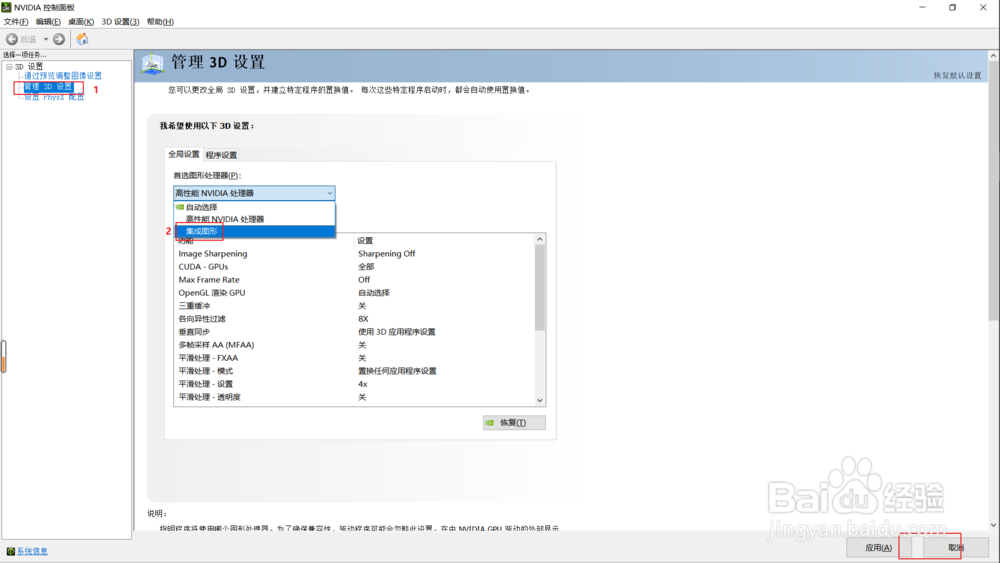Select the 三重缓冲 setting row

(x=354, y=306)
